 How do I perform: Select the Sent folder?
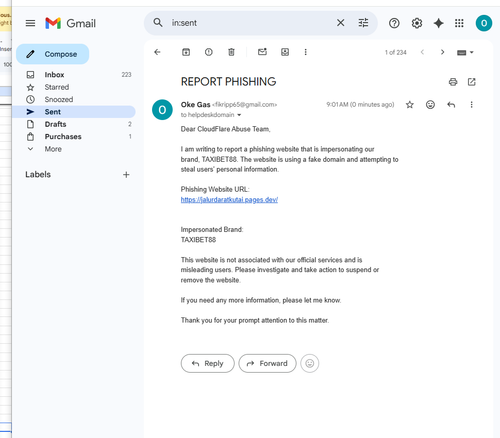coord(74,112)
